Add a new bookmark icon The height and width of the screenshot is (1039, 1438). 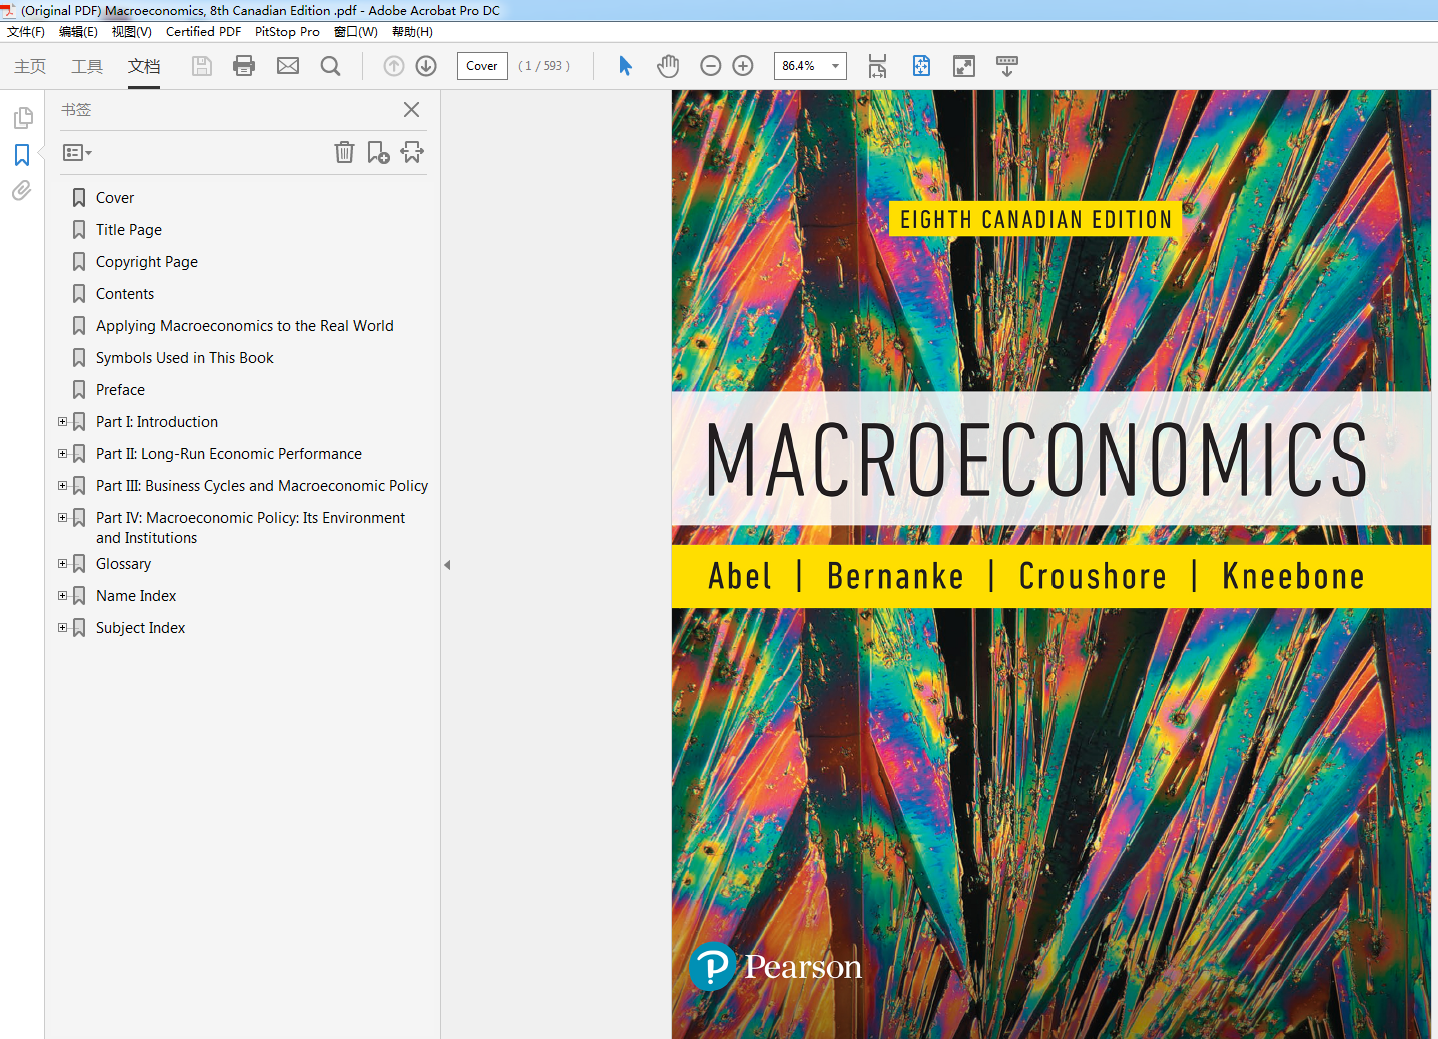378,152
